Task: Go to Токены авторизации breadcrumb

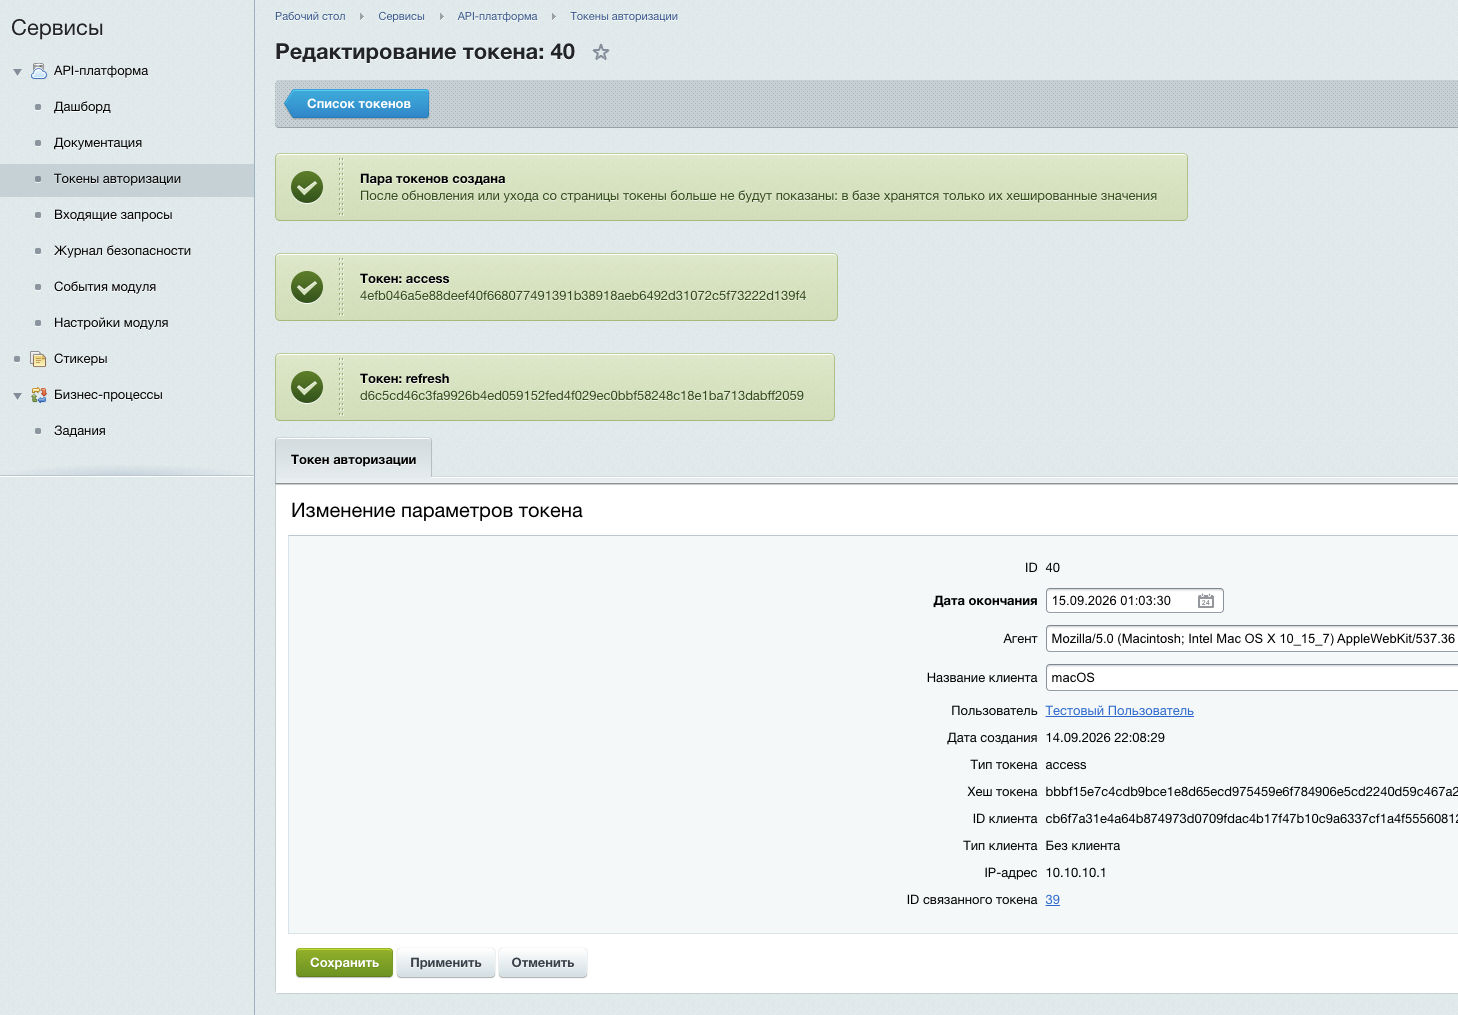Action: pos(624,16)
